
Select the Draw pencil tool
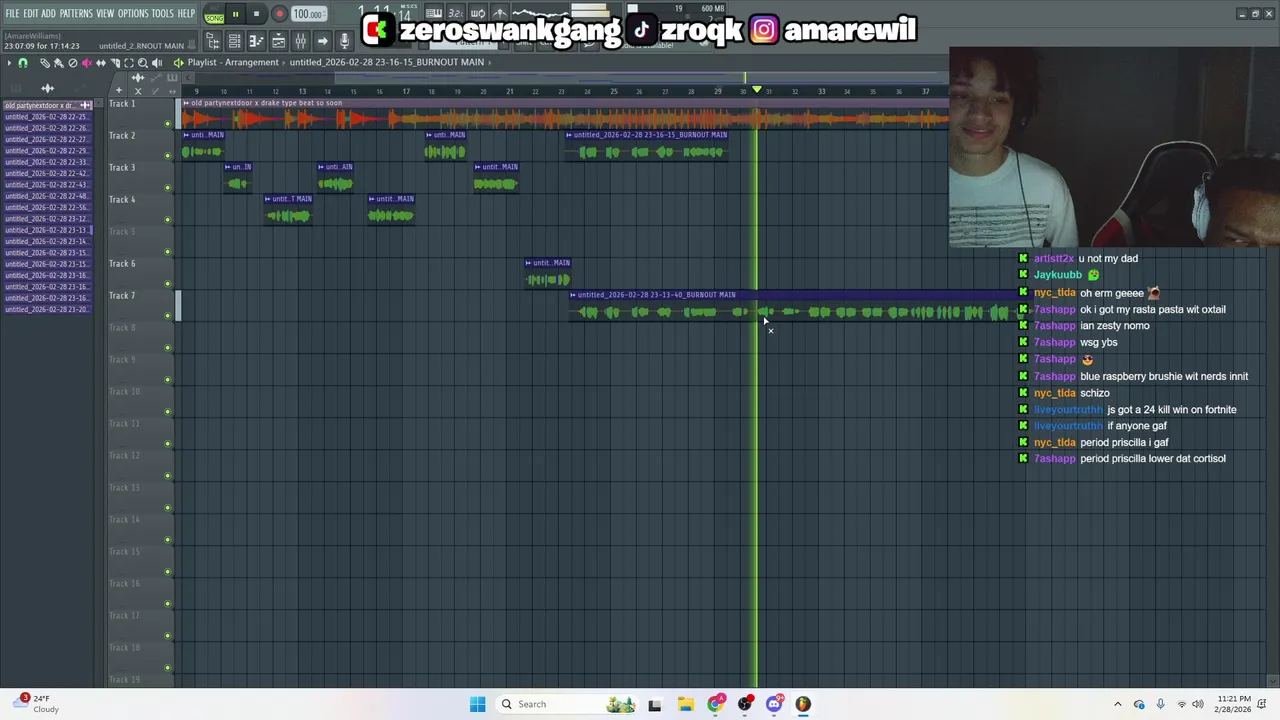[45, 62]
